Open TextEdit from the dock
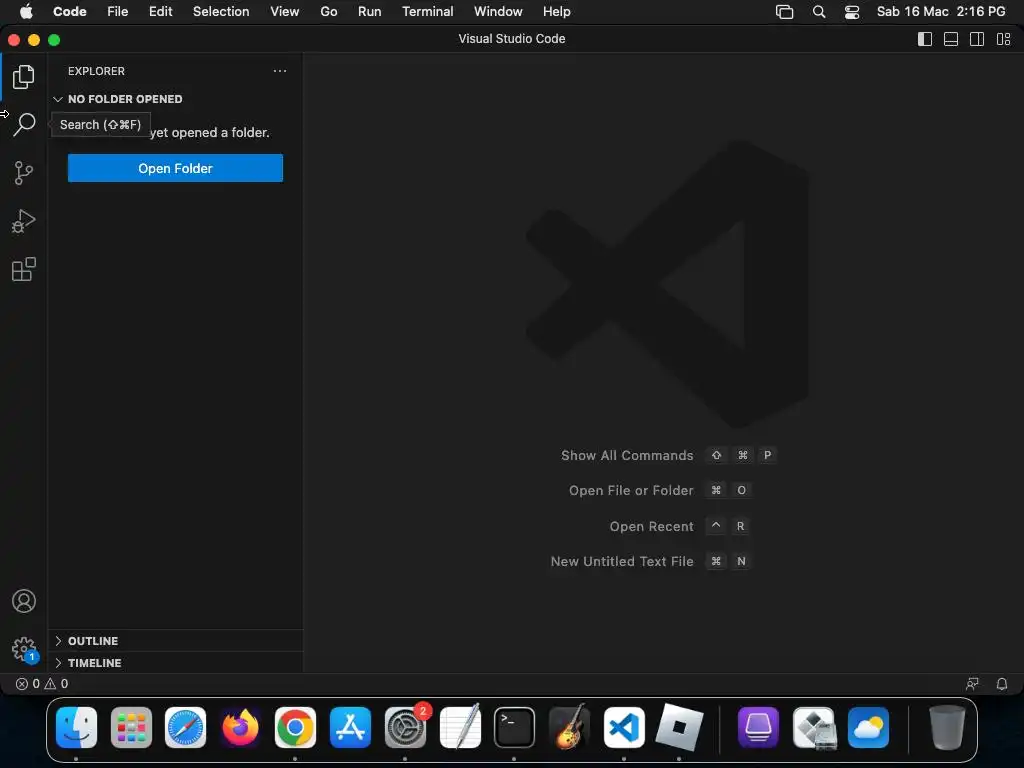The image size is (1024, 768). point(460,728)
